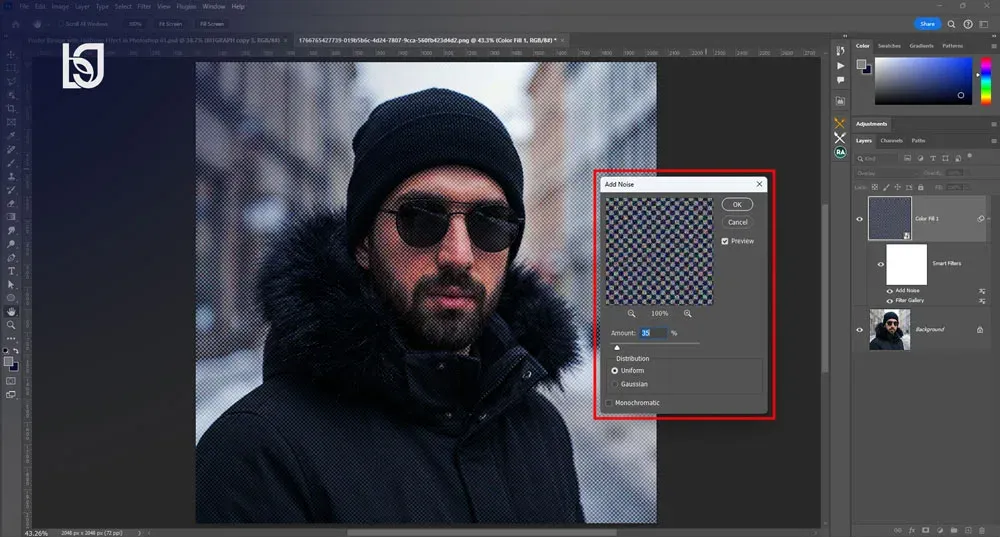
Task: Select the Path Selection tool
Action: pos(11,284)
